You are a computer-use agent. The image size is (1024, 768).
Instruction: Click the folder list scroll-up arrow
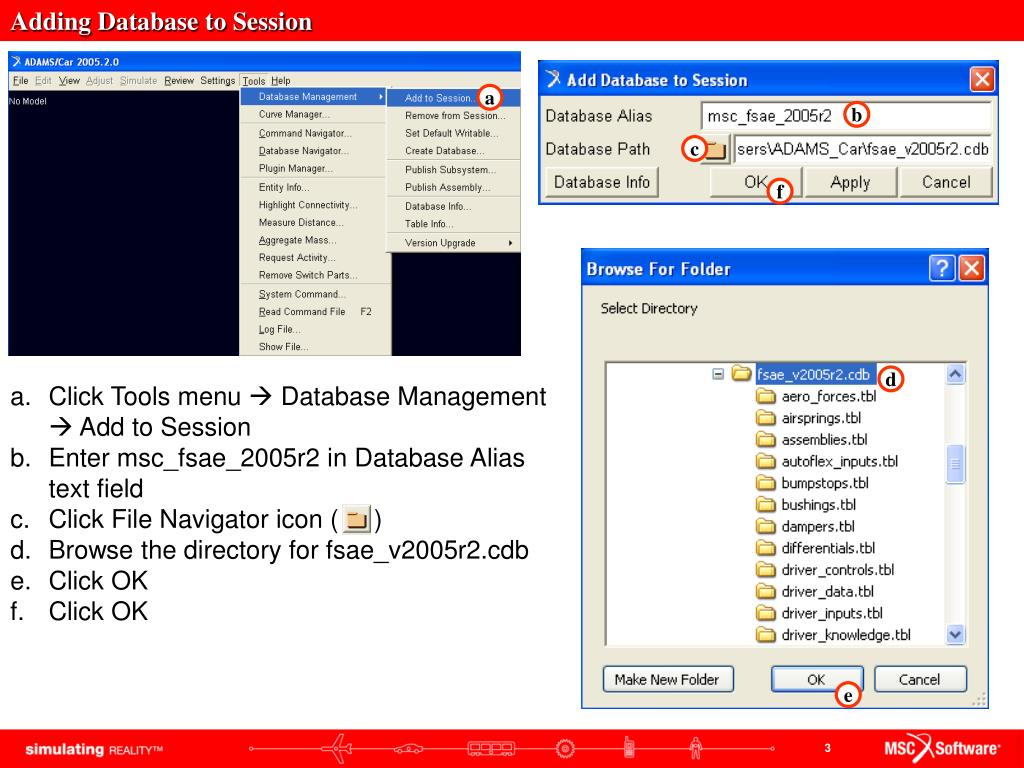(955, 374)
